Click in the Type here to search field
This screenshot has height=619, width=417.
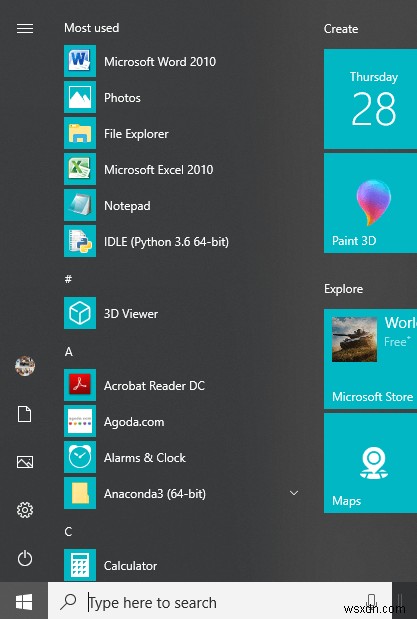pos(220,602)
